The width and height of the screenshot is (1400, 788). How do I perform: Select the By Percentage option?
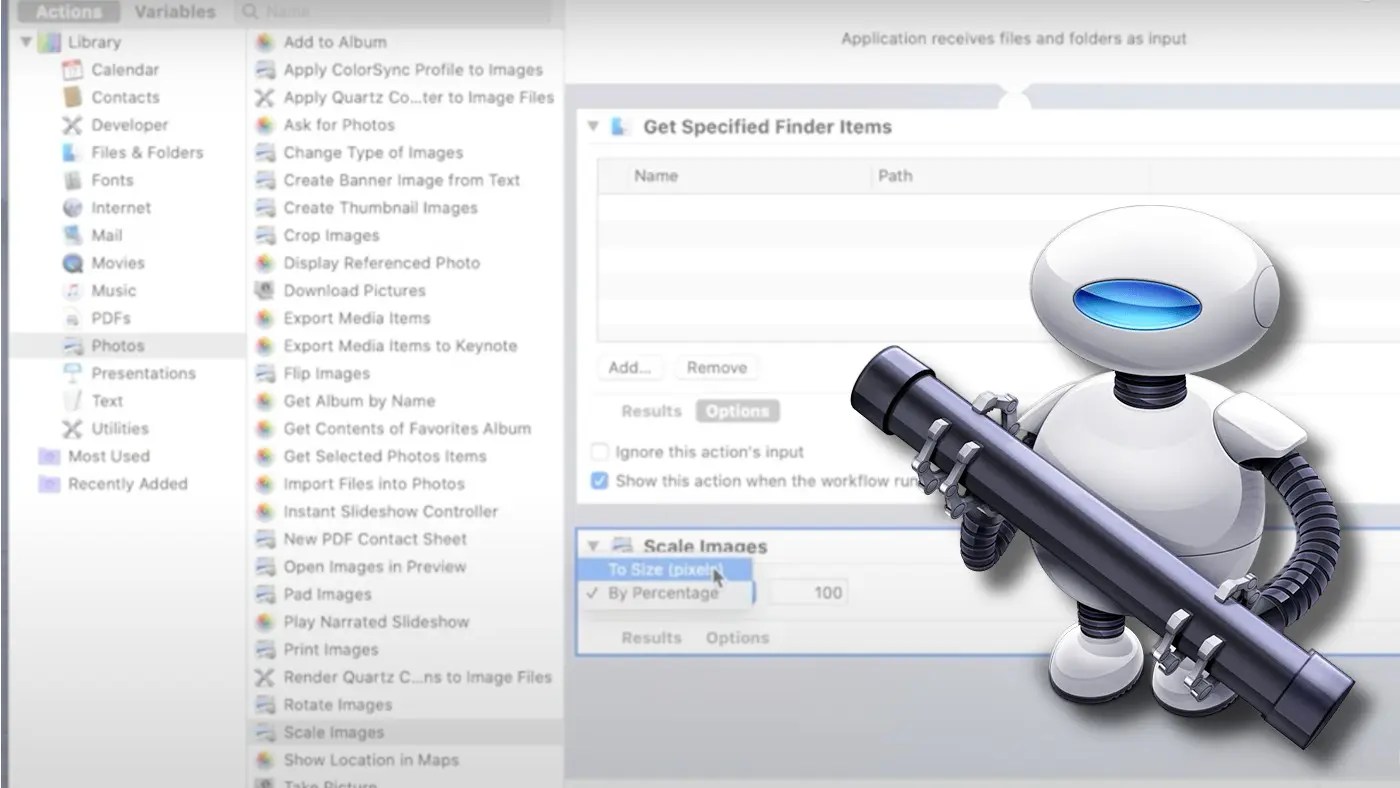click(x=666, y=592)
